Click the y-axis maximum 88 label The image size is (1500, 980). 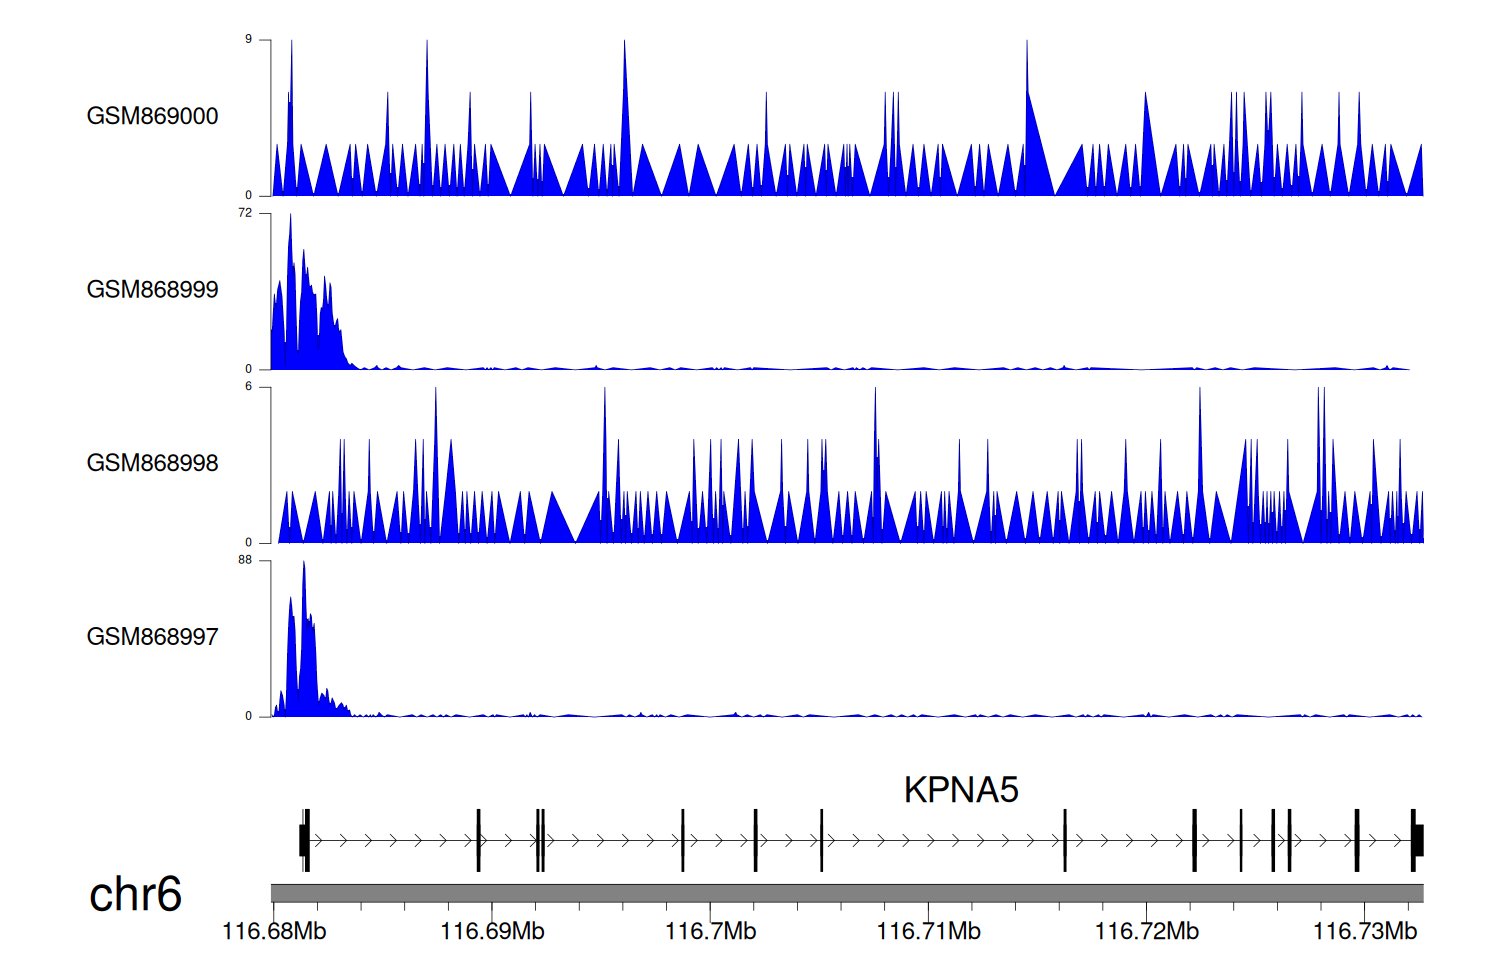[x=245, y=560]
